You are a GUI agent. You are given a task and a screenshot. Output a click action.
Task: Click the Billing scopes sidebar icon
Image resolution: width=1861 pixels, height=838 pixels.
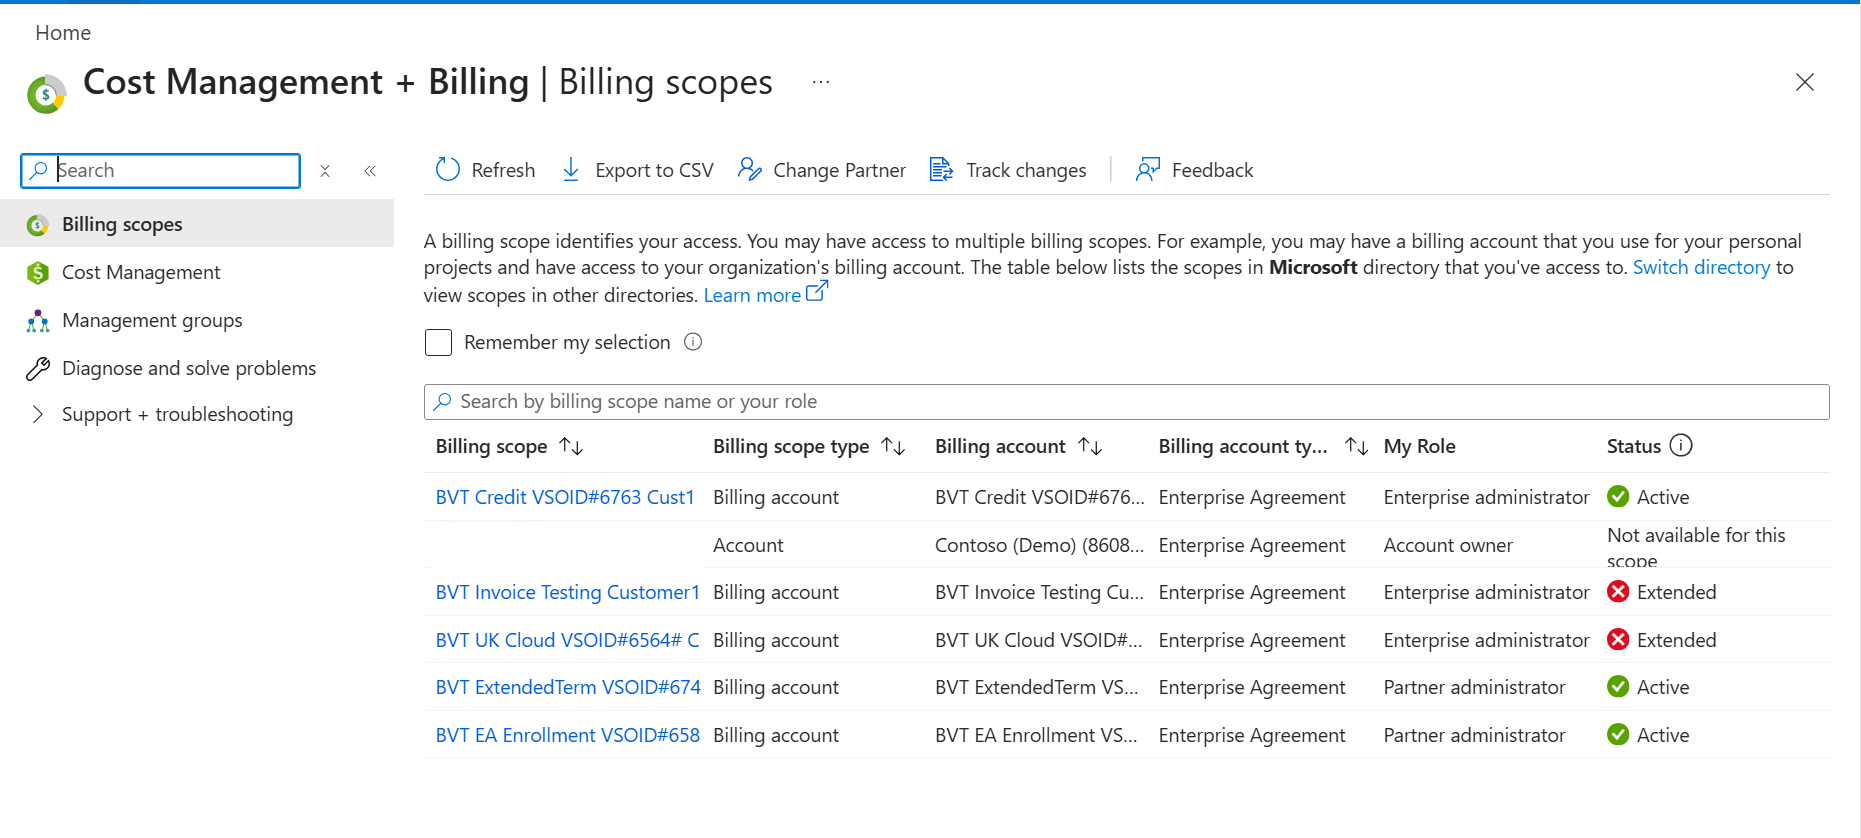click(38, 225)
